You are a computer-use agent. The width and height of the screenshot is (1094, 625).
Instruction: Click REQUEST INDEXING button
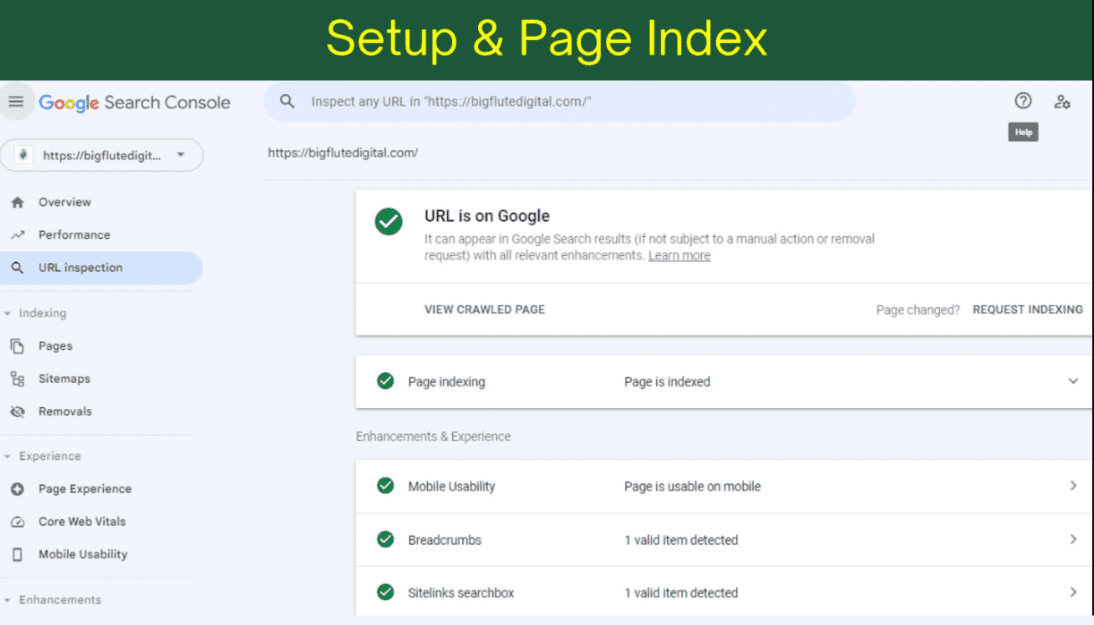pos(1027,310)
